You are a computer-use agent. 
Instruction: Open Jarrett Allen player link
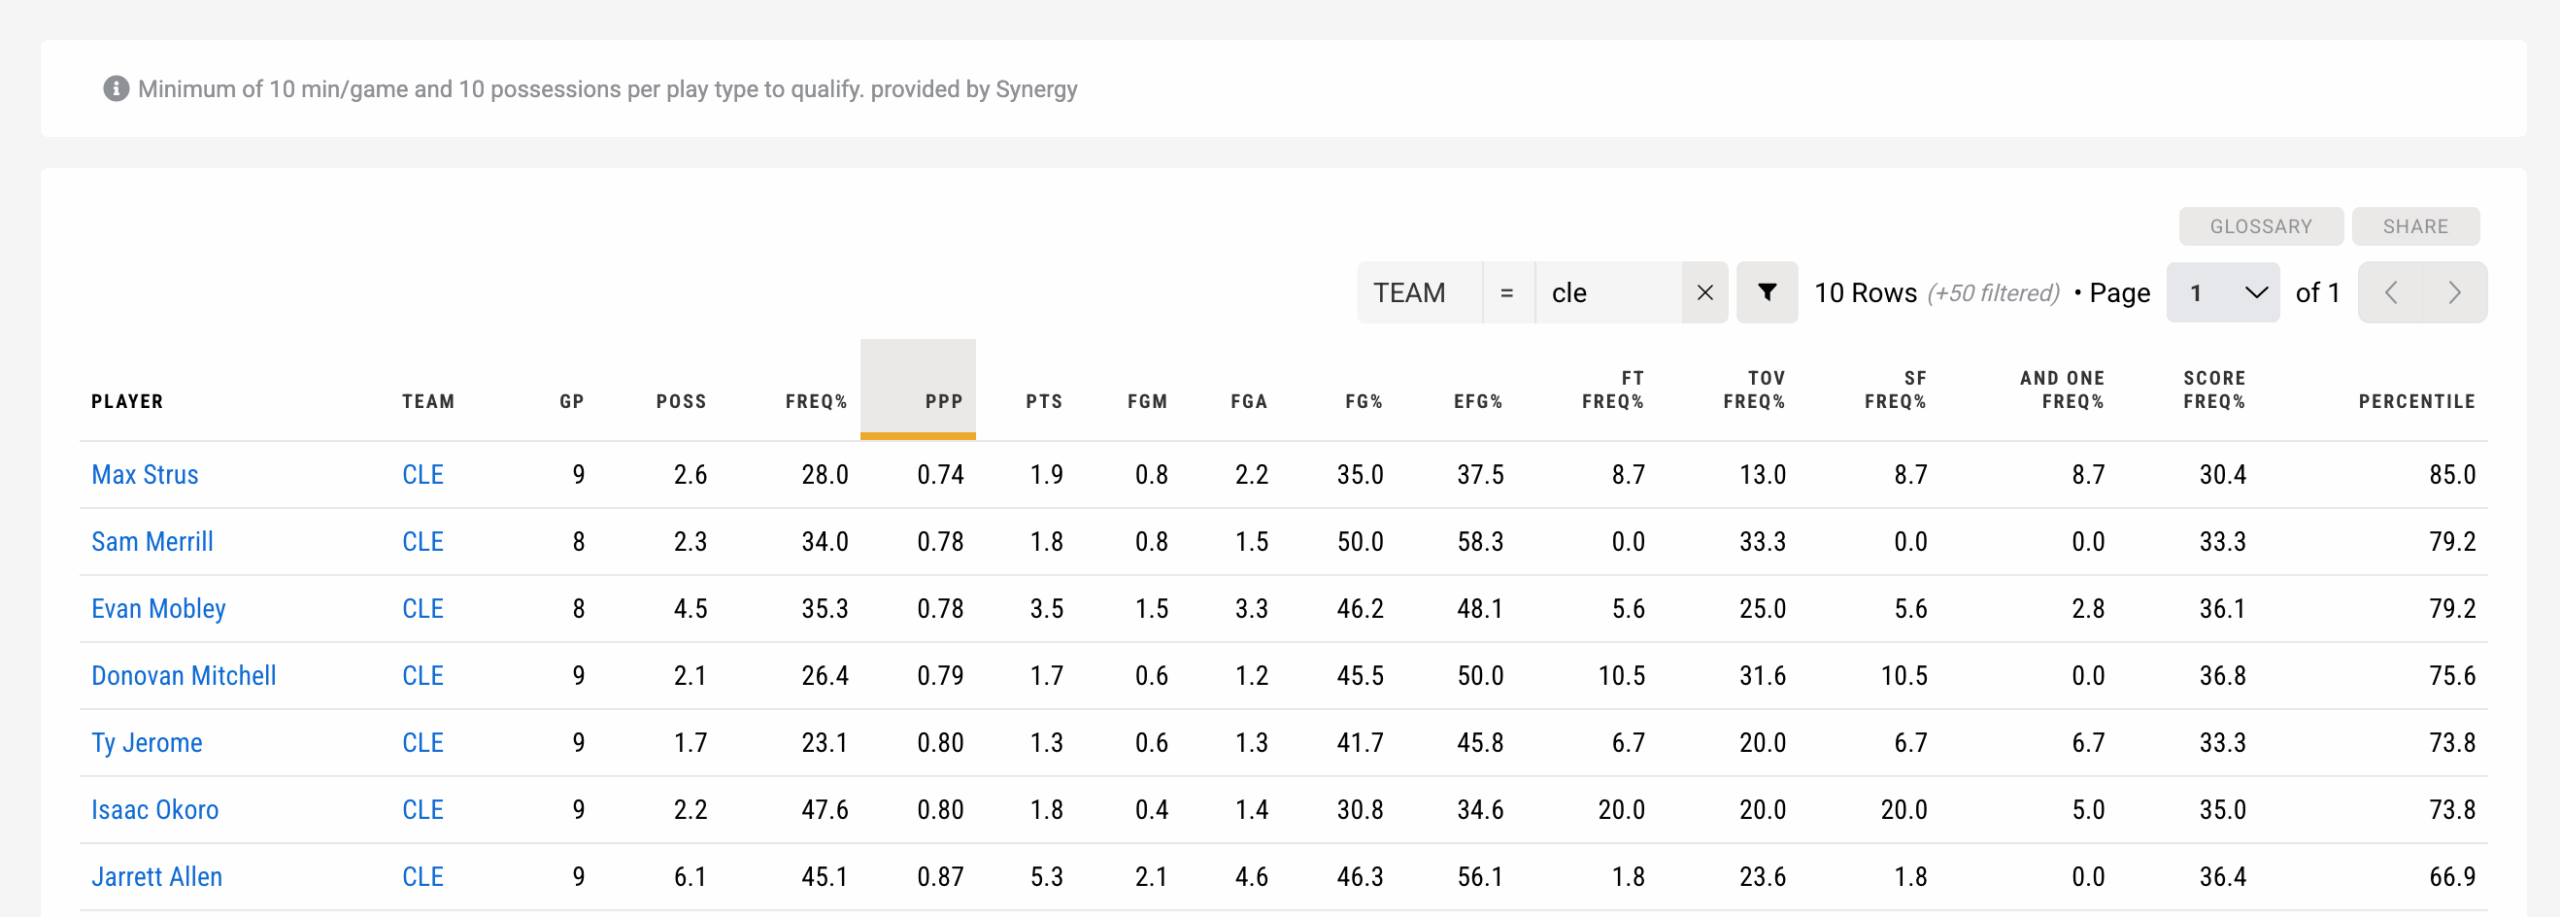[157, 877]
